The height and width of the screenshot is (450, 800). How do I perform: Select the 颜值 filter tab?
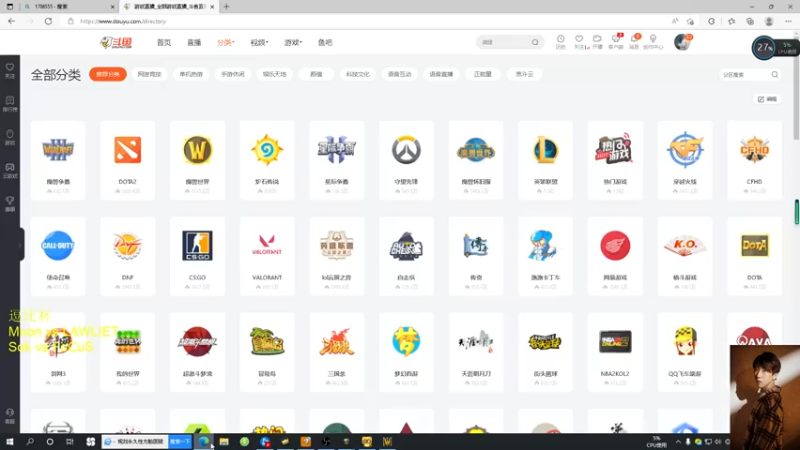(316, 74)
